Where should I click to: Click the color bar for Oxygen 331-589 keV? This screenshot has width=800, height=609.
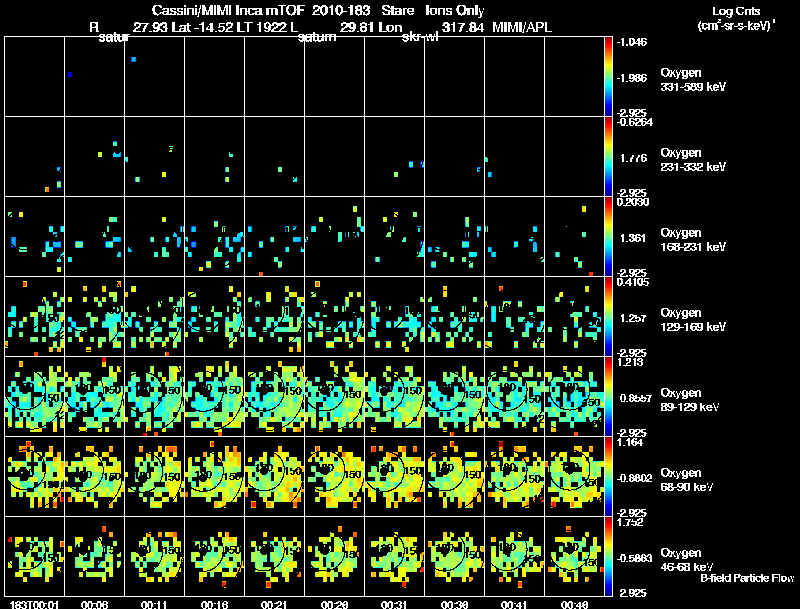tap(610, 76)
